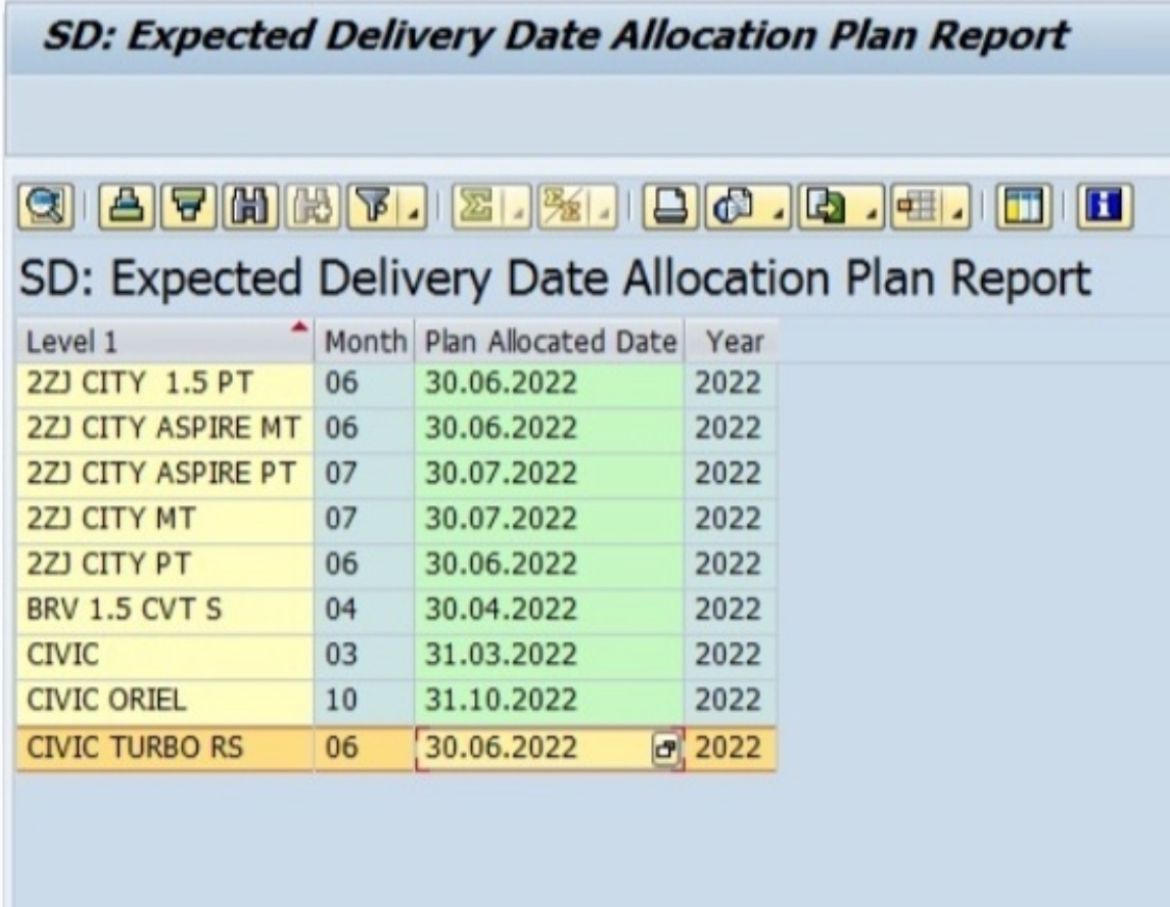Expand the Export dropdown arrow
The width and height of the screenshot is (1170, 907).
click(x=871, y=208)
